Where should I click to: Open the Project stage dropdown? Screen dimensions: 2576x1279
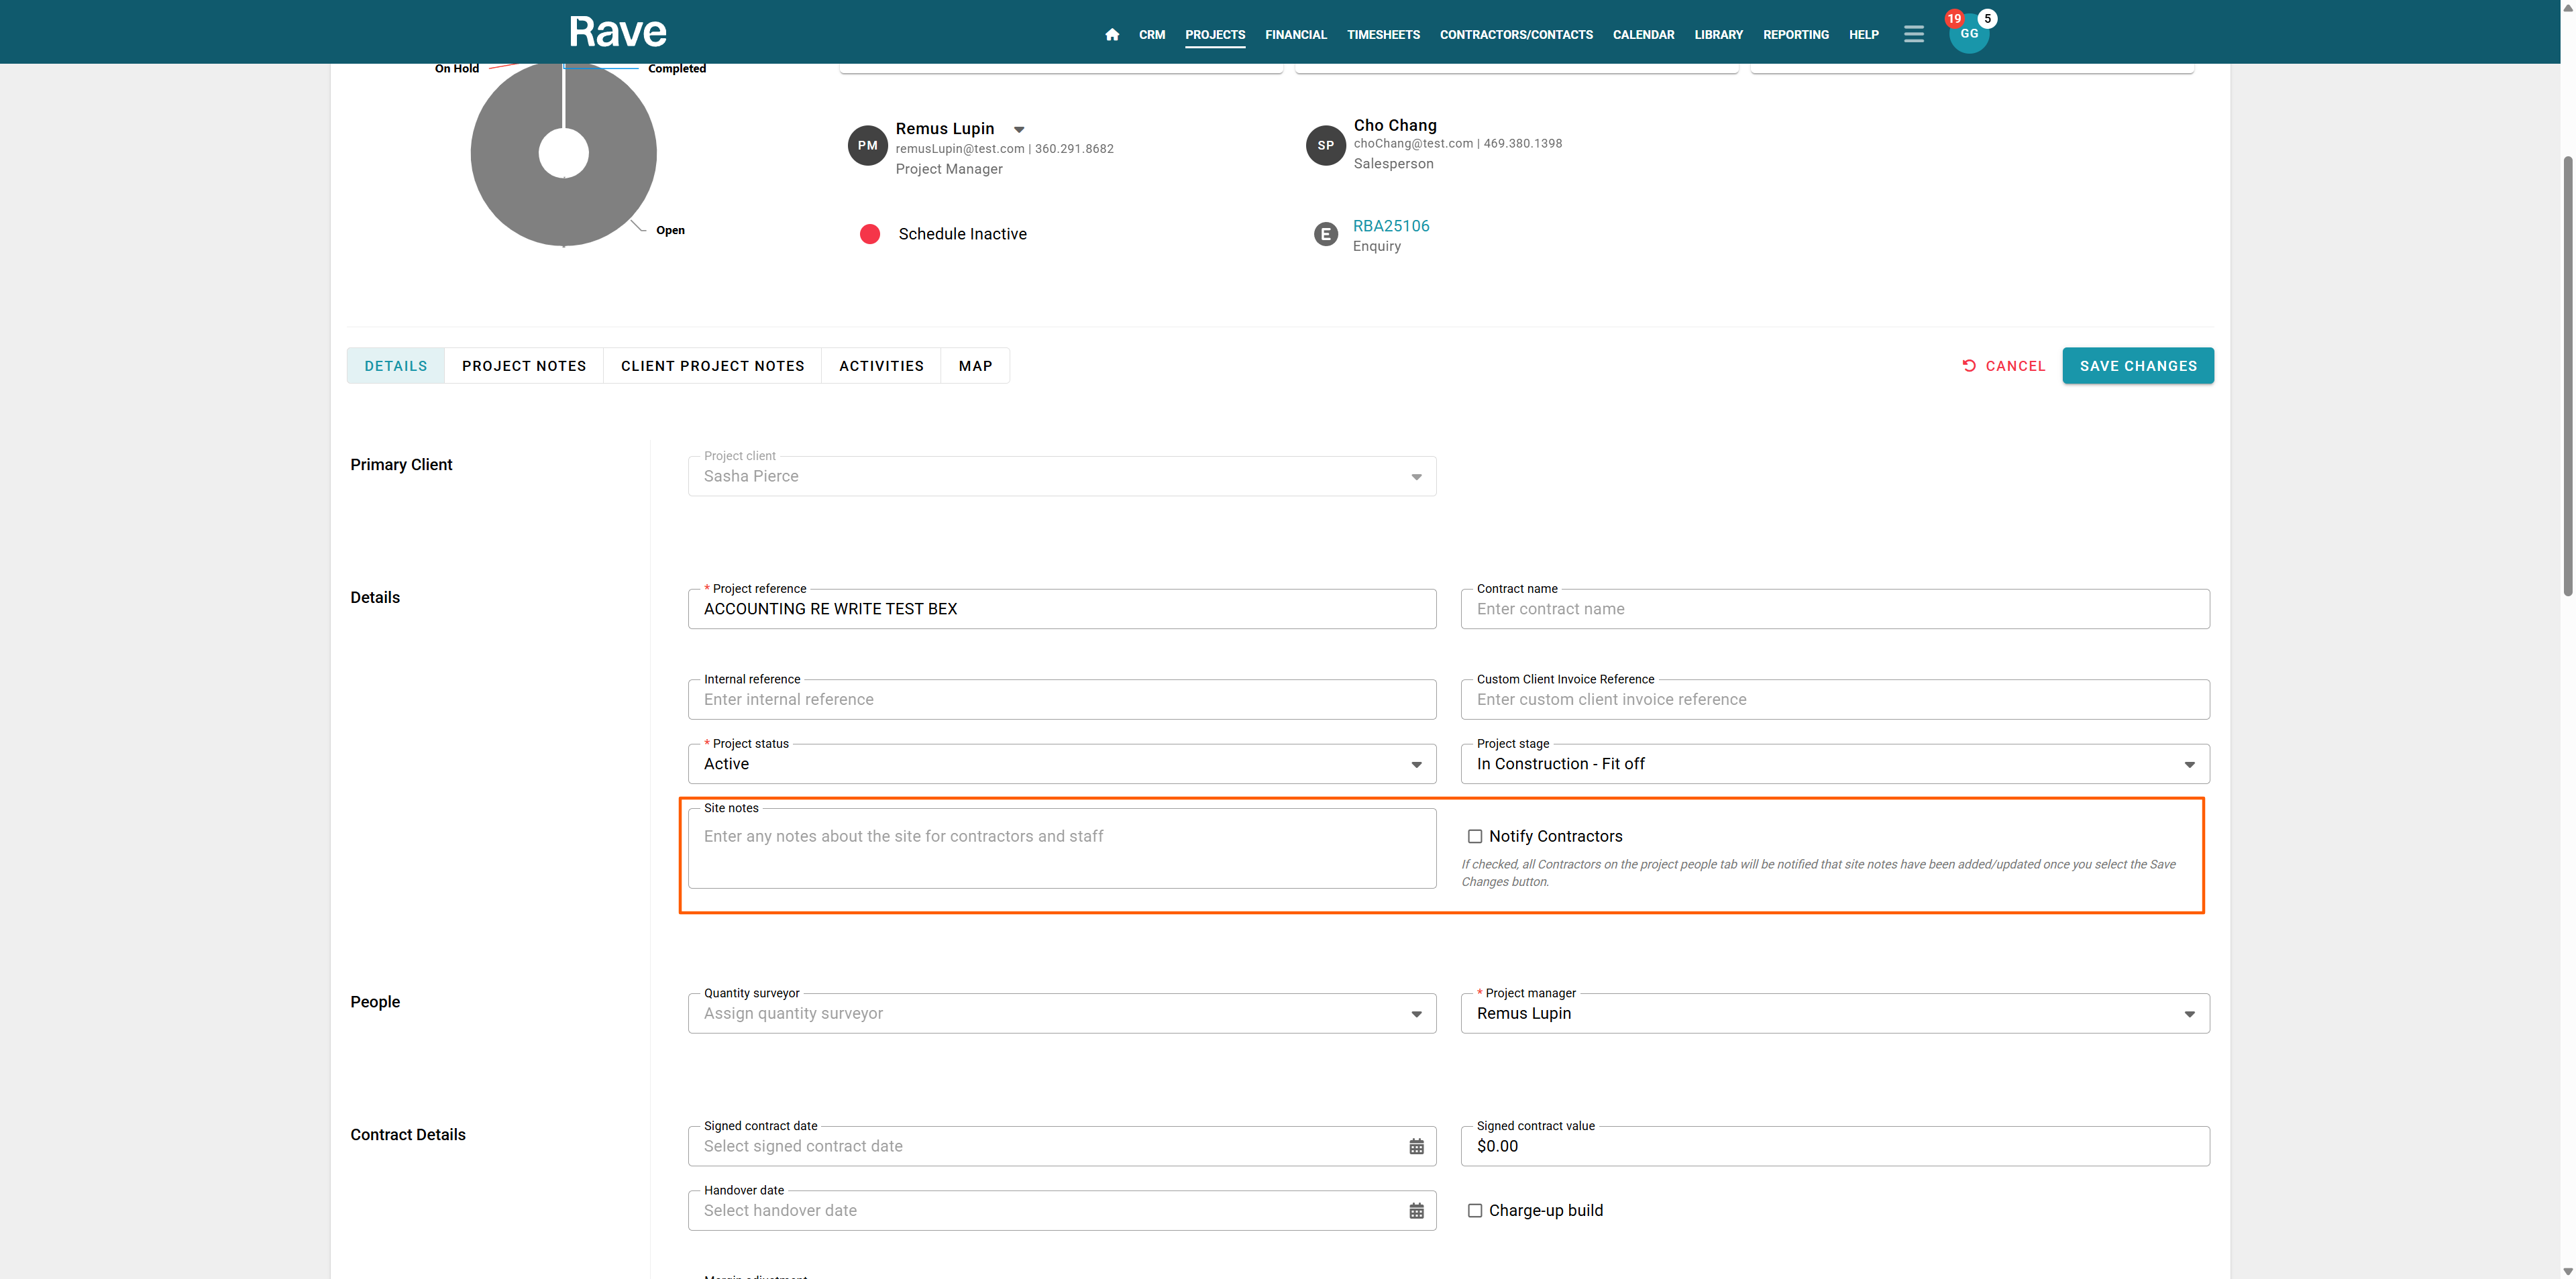[1834, 764]
